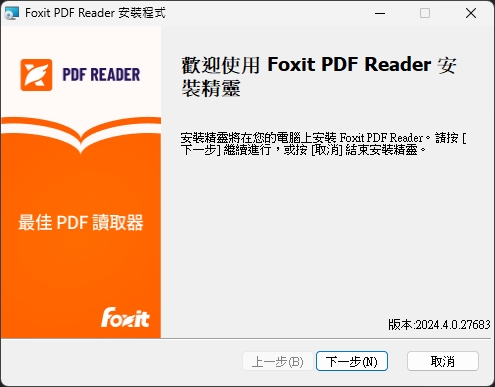Image resolution: width=495 pixels, height=387 pixels.
Task: Click the installation wizard description paragraph
Action: (324, 144)
